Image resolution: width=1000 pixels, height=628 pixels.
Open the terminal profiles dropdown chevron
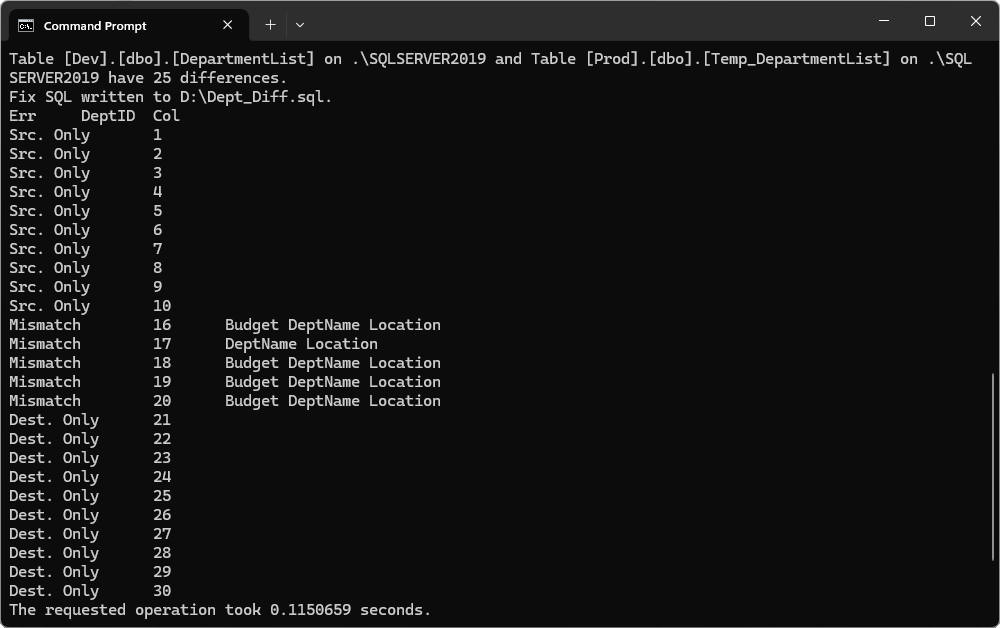[x=300, y=24]
